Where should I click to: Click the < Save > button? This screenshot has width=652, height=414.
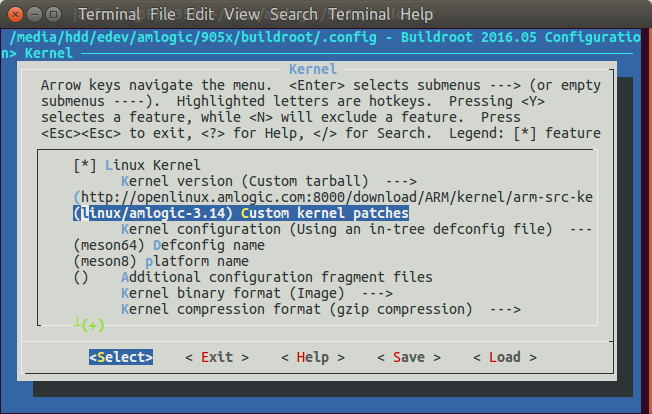tap(409, 357)
